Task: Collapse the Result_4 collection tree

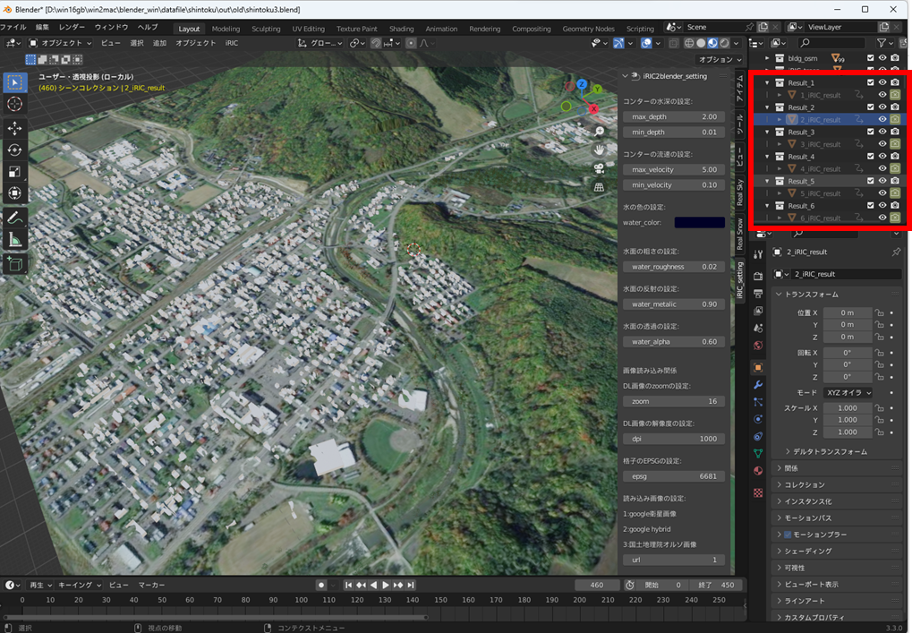Action: coord(767,157)
